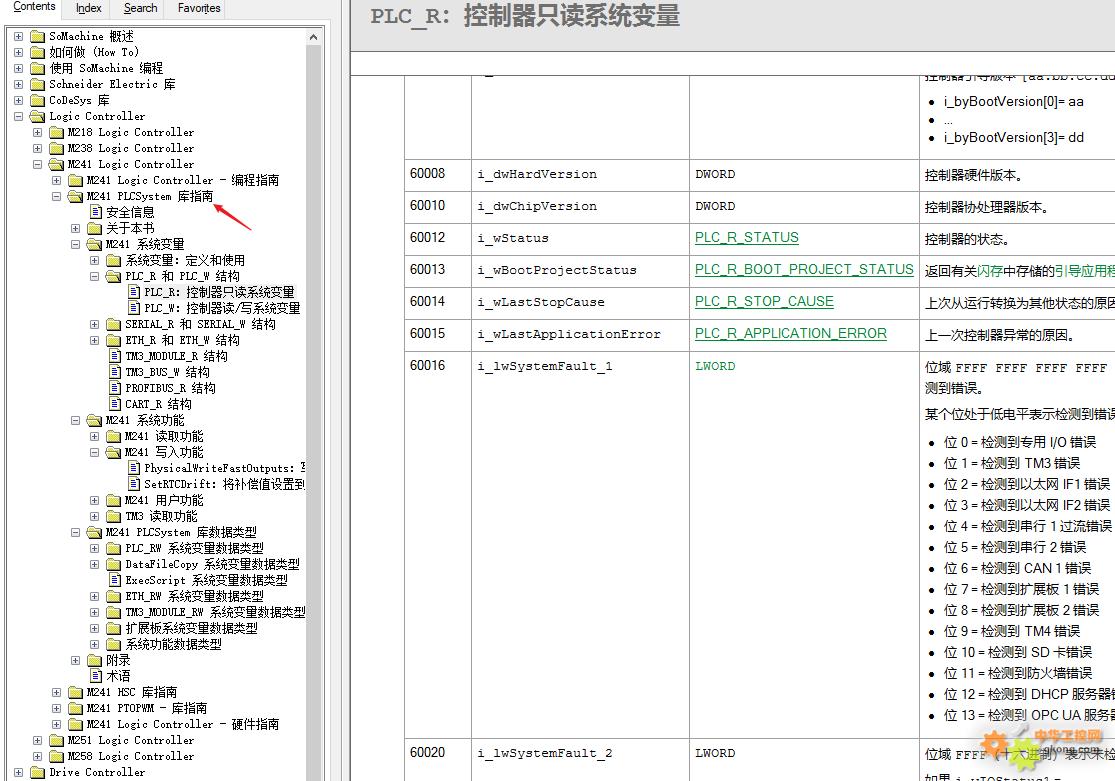Select the Drive Controller tree item

coord(97,772)
